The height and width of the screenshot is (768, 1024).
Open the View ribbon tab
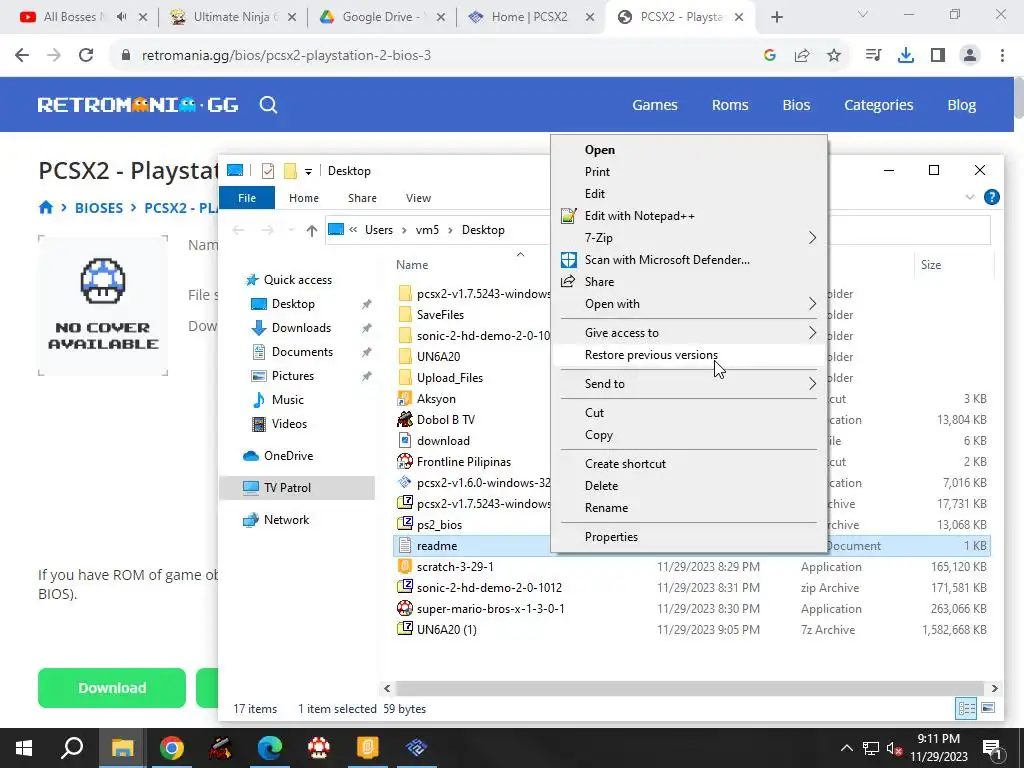[418, 198]
